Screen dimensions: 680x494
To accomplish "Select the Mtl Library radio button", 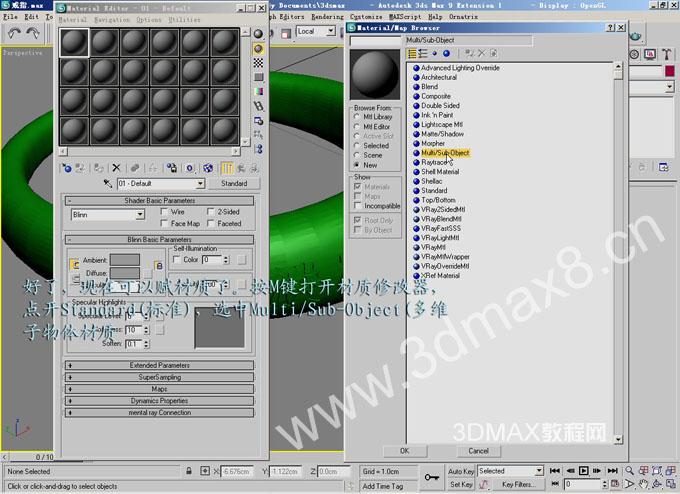I will click(357, 116).
